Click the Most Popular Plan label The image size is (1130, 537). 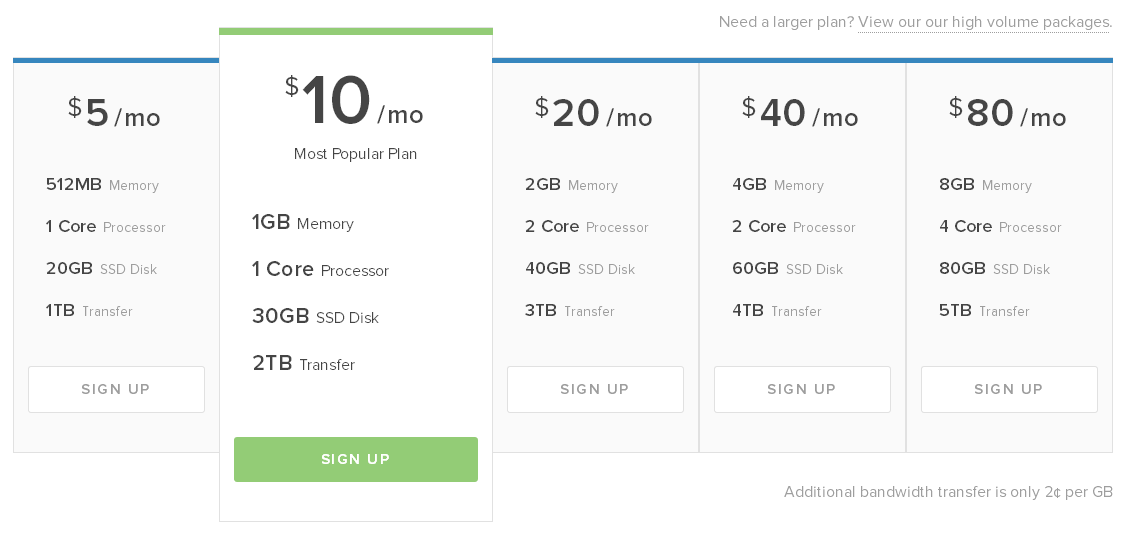[355, 154]
